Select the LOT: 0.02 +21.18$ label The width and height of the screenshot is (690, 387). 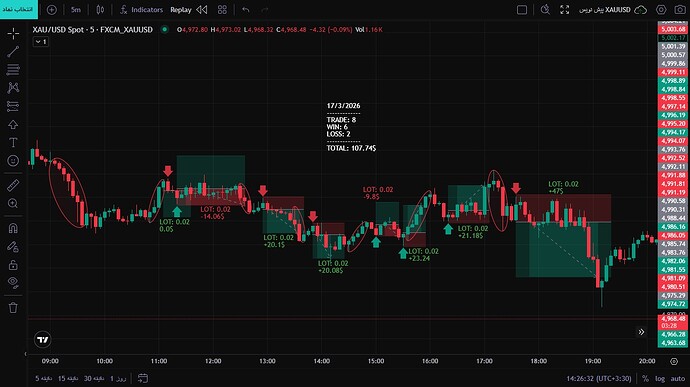[x=473, y=232]
